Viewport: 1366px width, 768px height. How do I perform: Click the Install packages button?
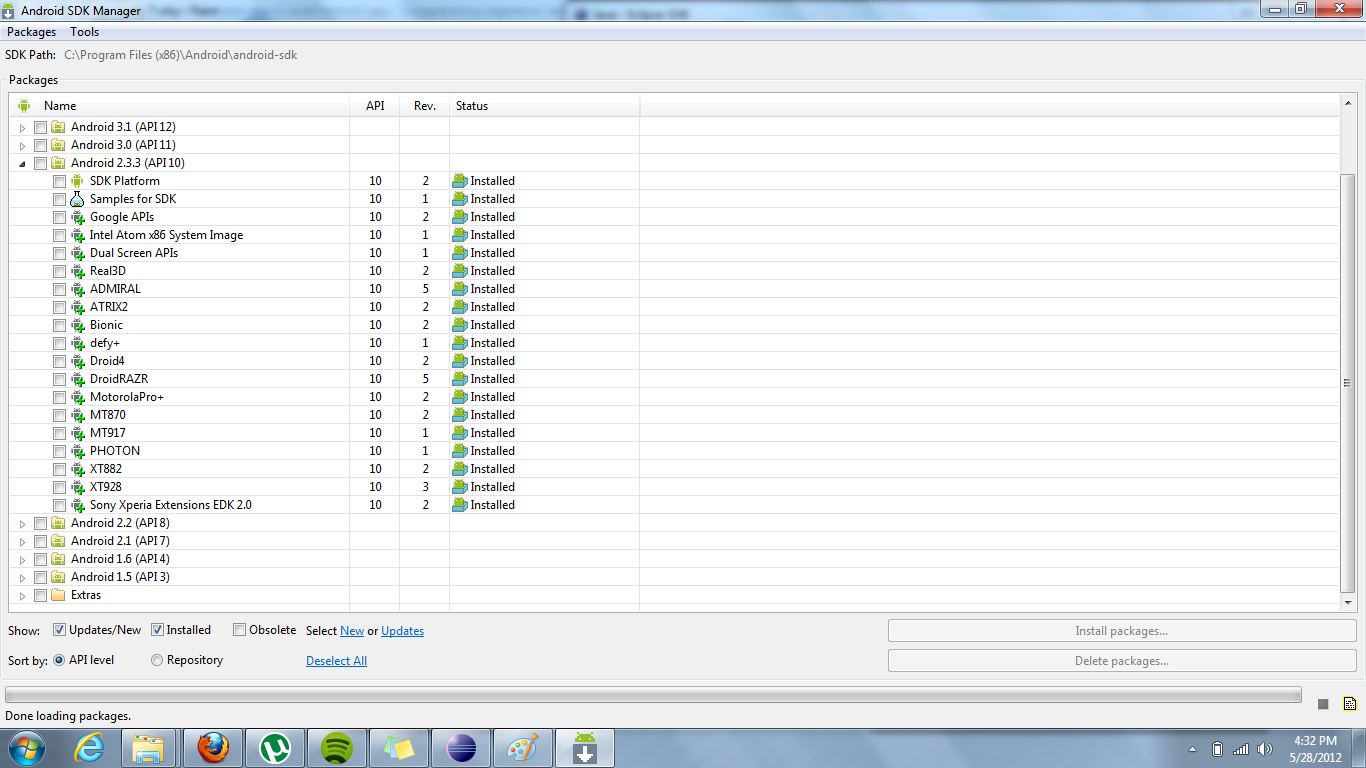(x=1122, y=631)
